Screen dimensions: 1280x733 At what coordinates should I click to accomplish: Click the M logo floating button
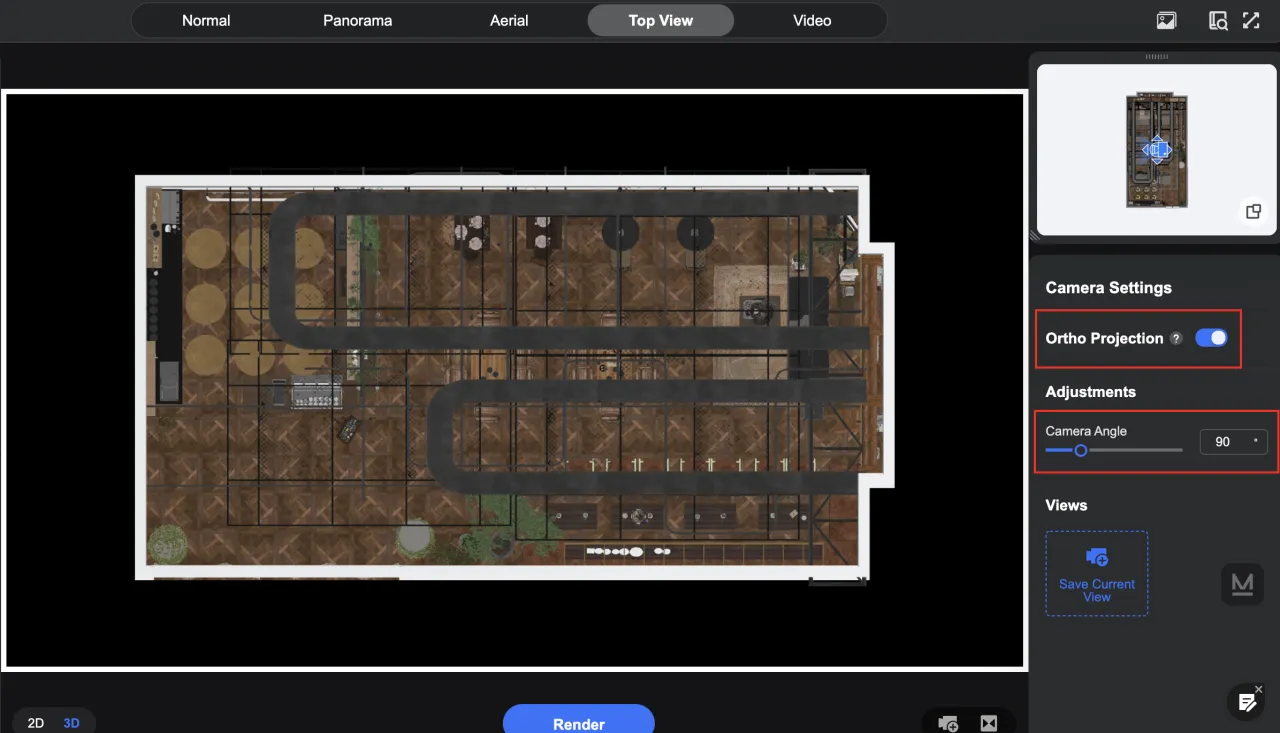1242,584
